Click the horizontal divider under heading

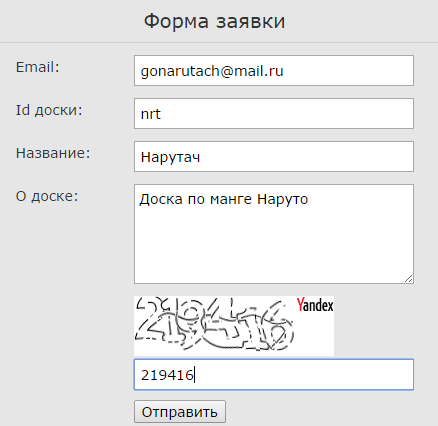pyautogui.click(x=219, y=42)
